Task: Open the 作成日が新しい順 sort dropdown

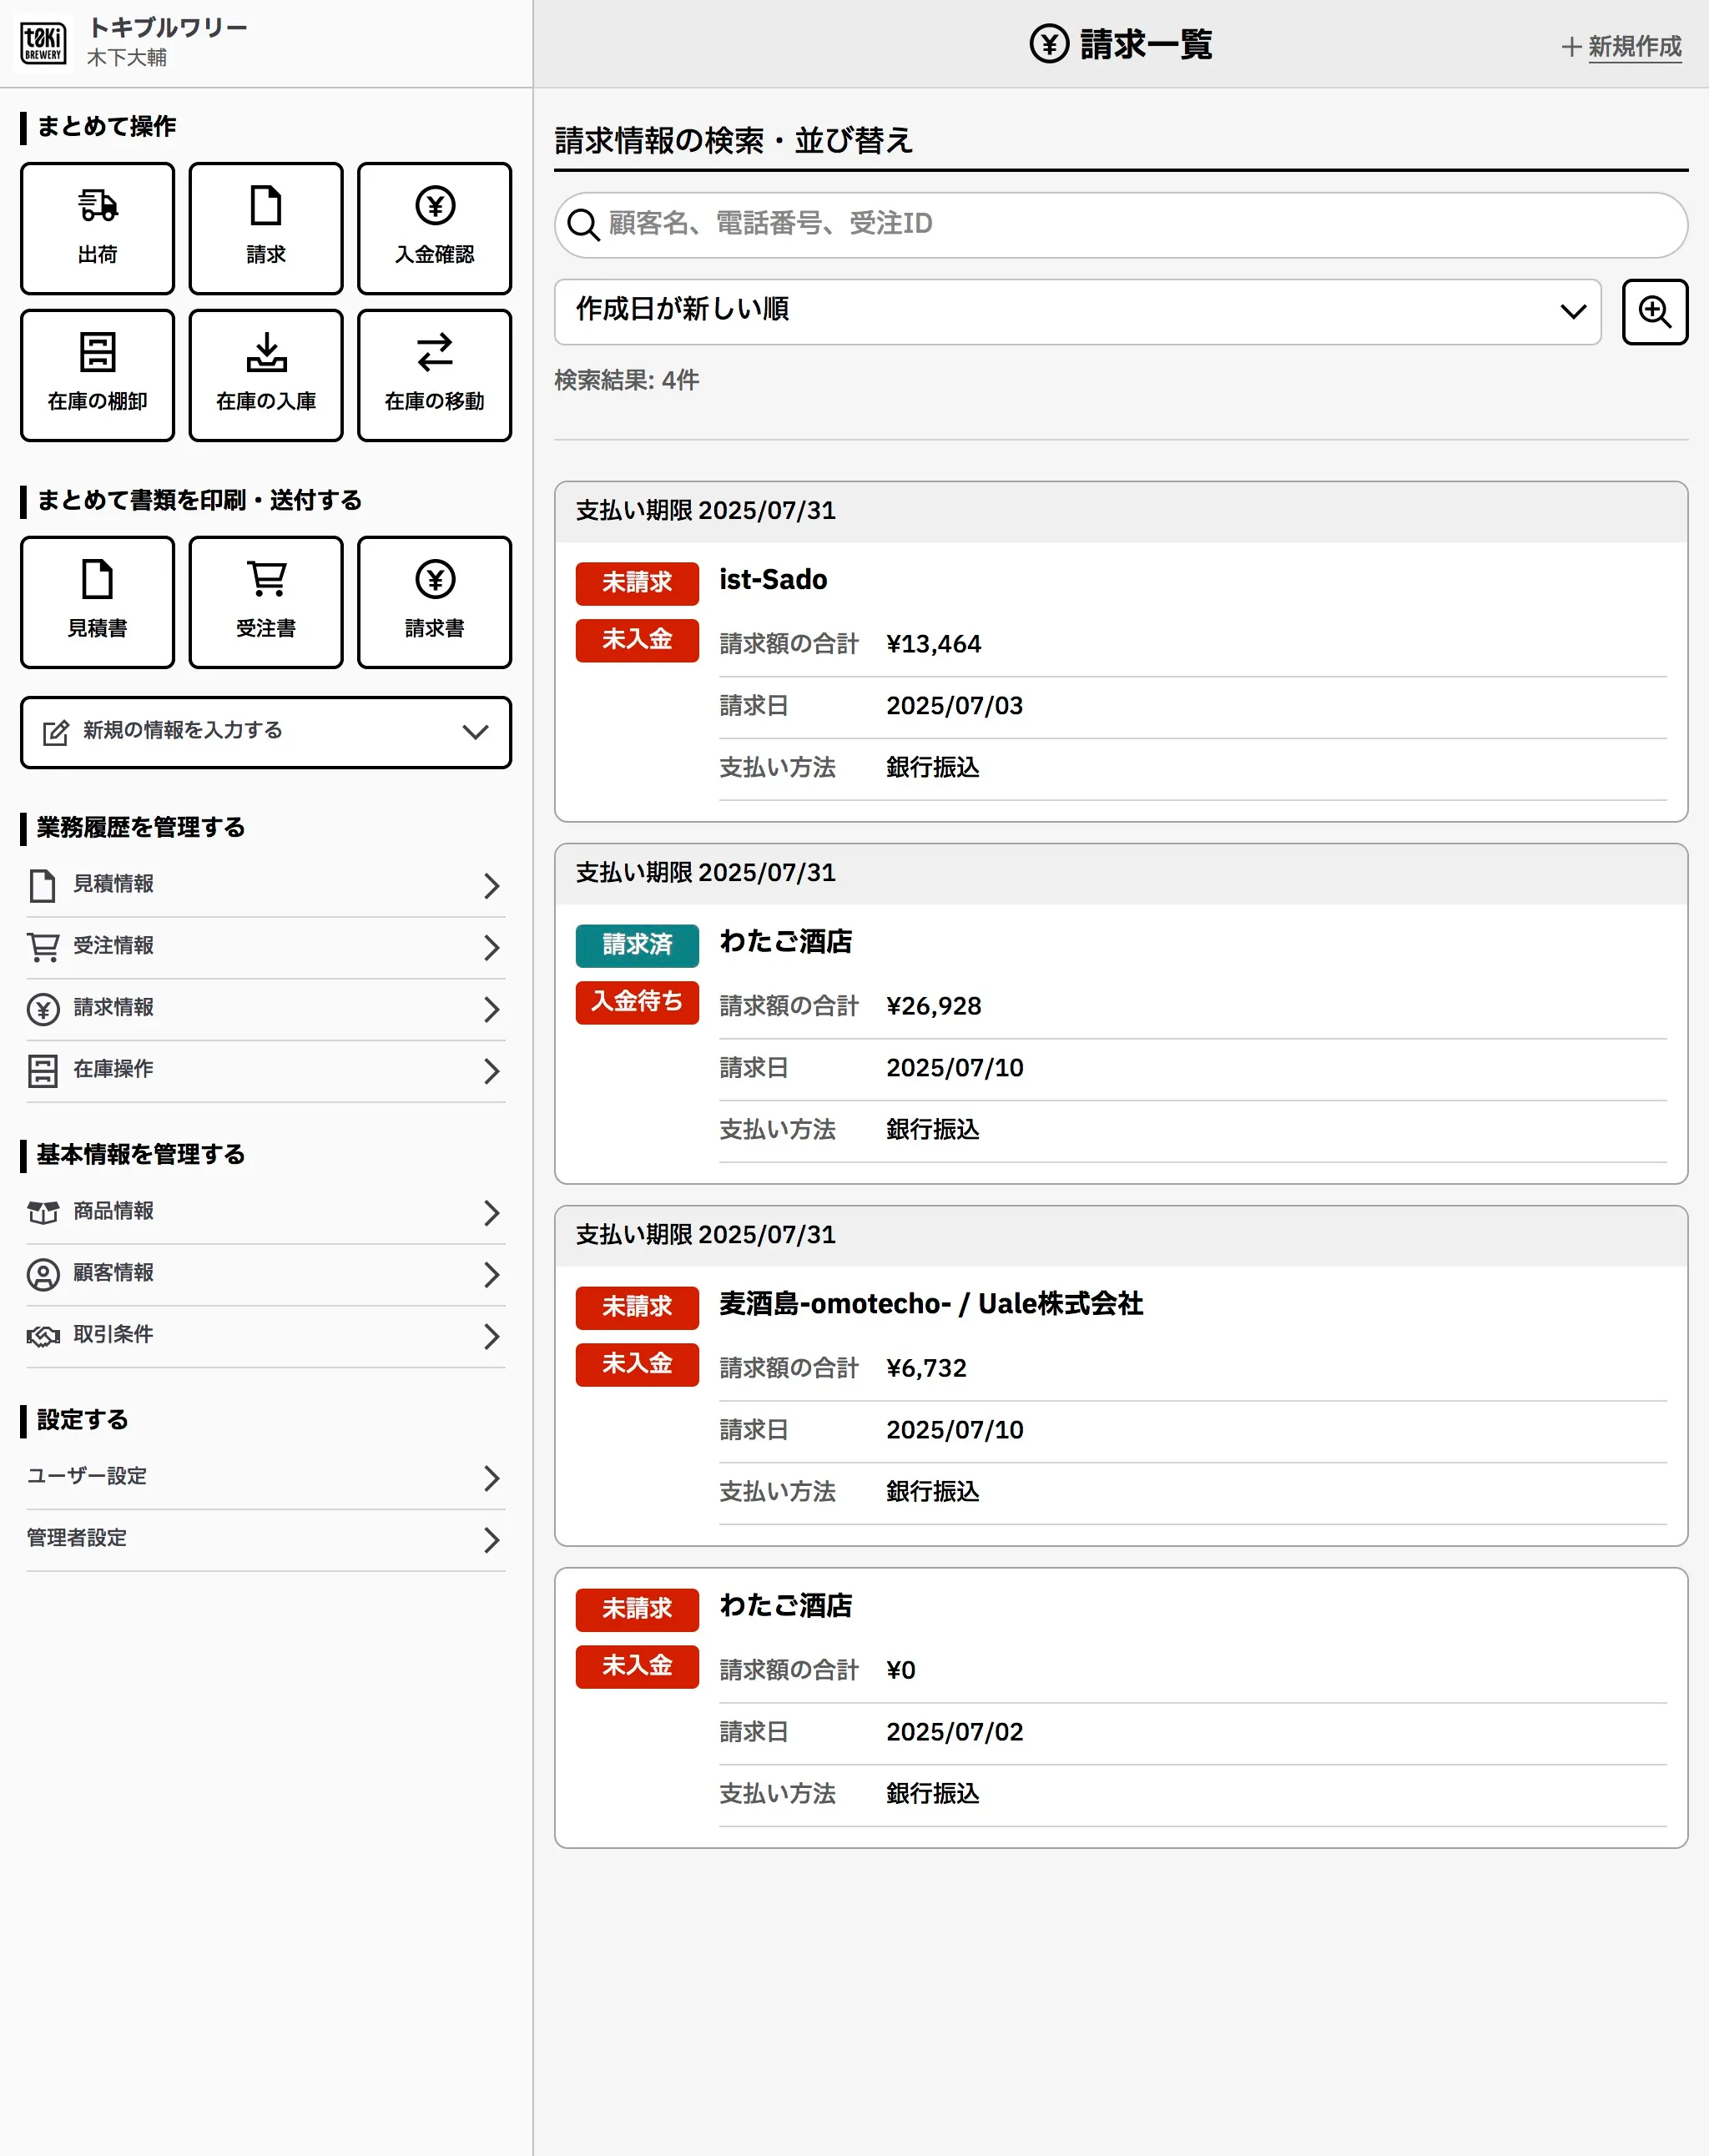Action: 1077,312
